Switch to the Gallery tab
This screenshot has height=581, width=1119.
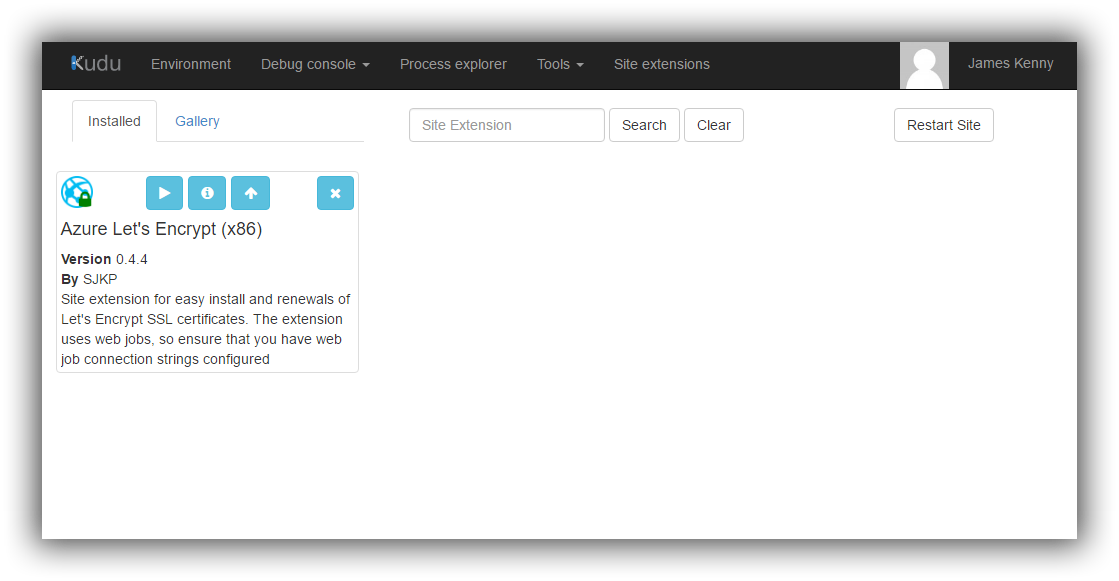point(198,121)
